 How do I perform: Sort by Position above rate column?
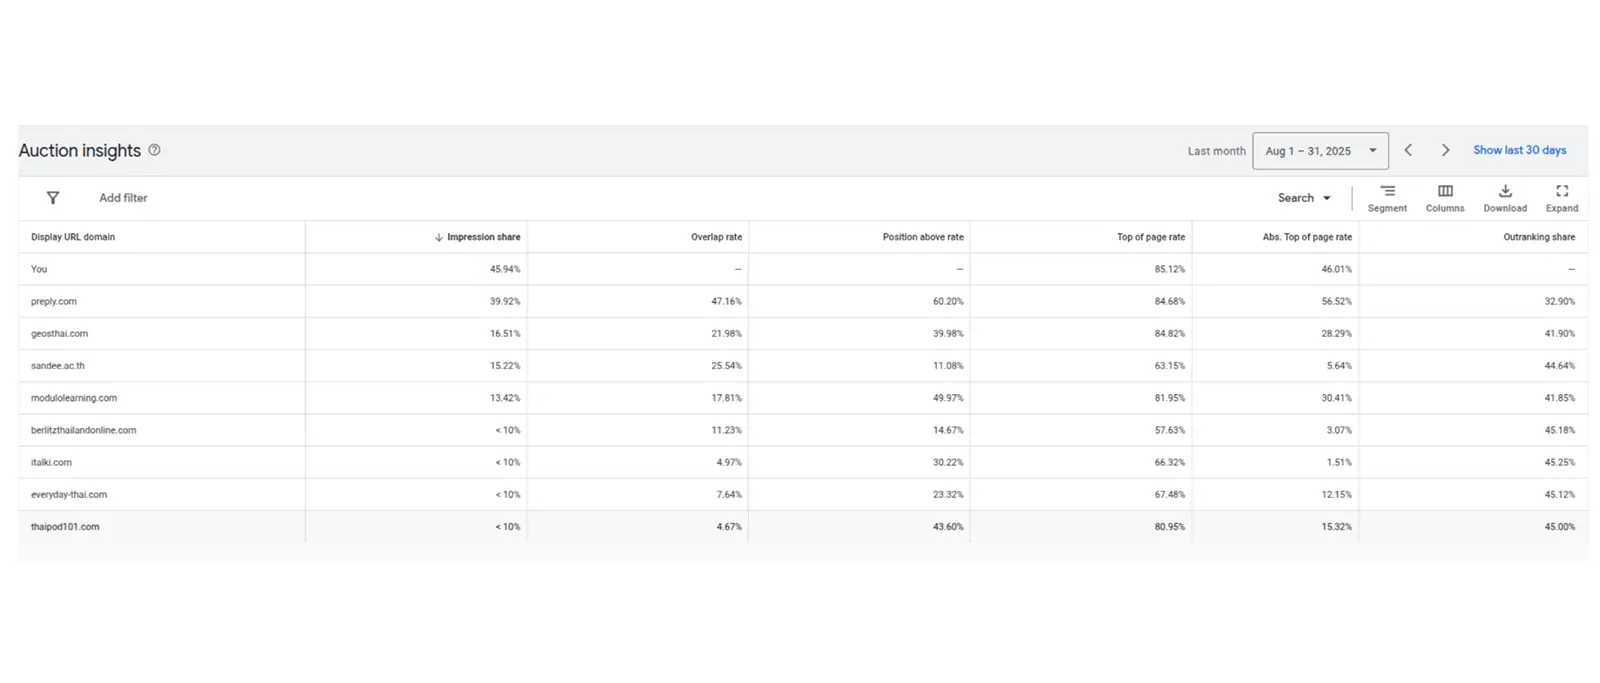pyautogui.click(x=923, y=237)
